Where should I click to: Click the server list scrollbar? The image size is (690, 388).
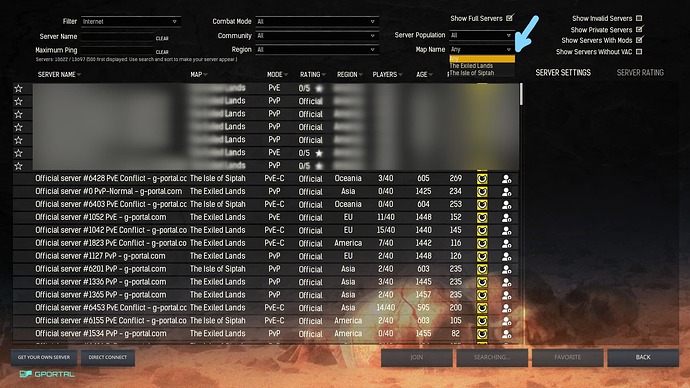click(521, 94)
